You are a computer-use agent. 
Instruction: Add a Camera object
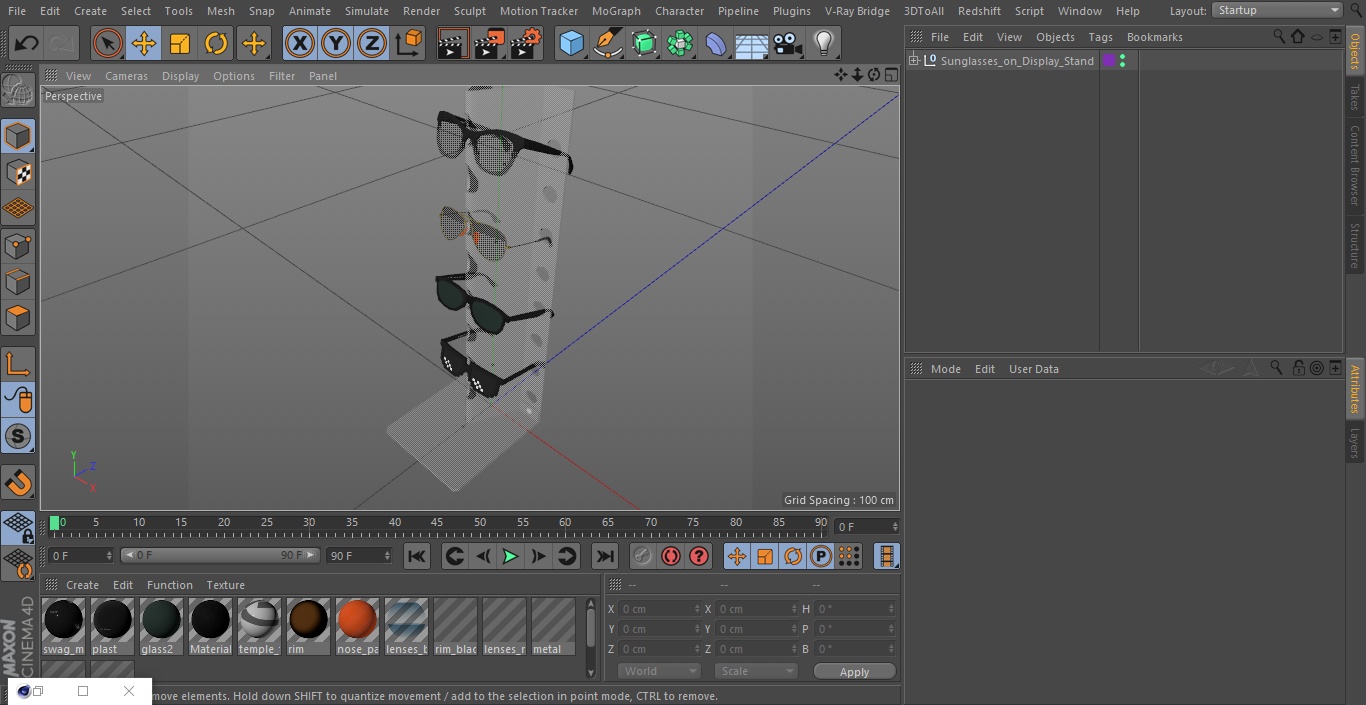788,43
